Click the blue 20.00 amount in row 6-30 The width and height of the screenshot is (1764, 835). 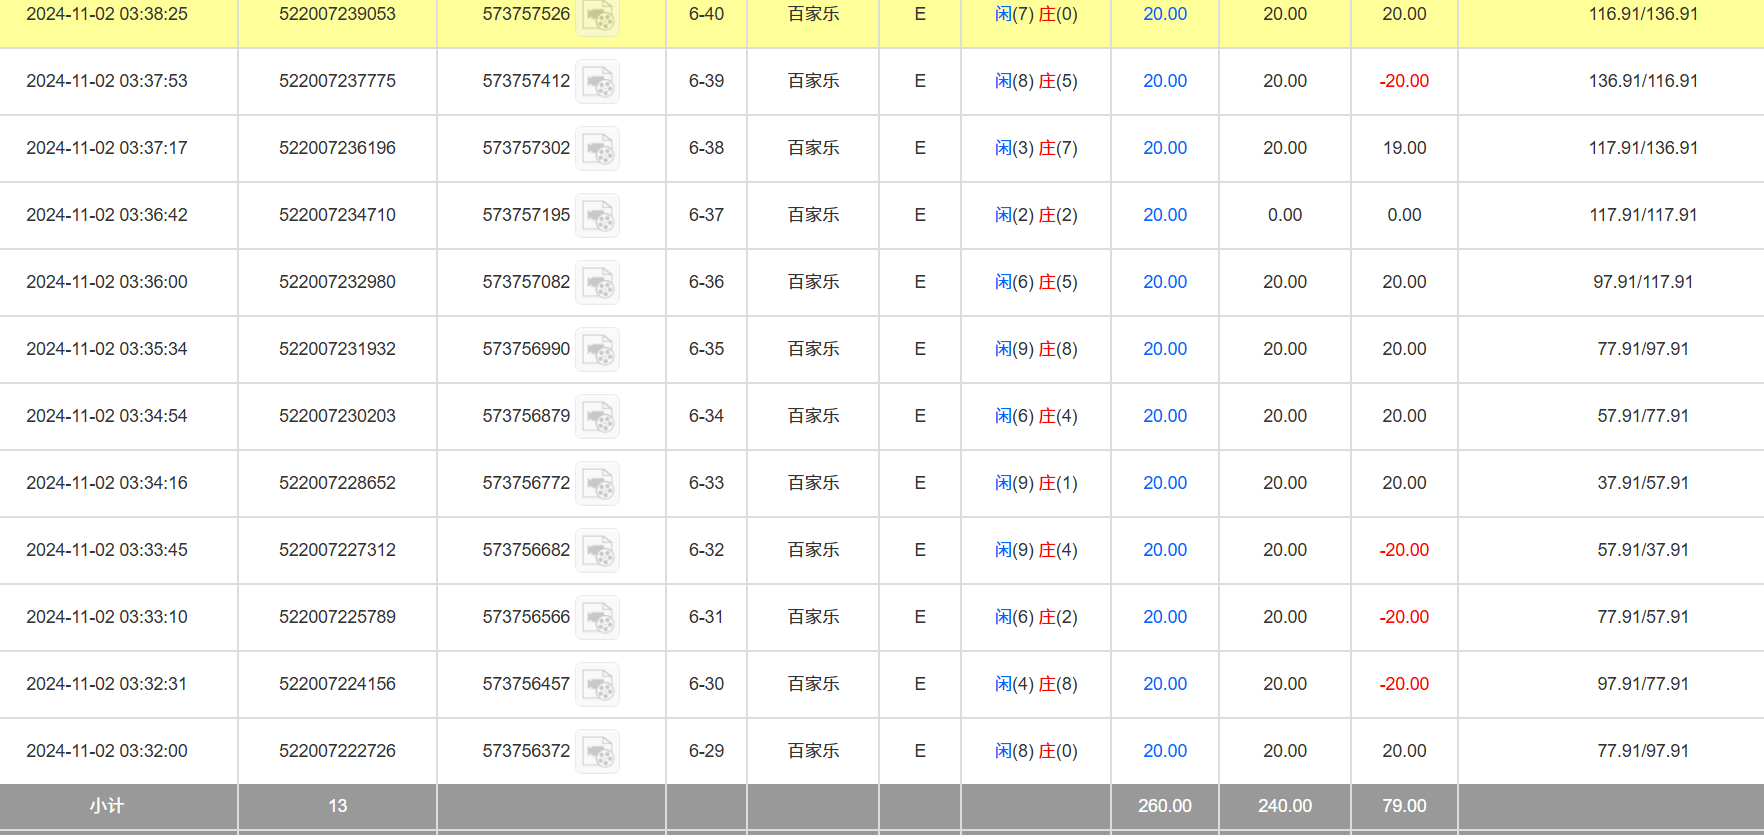[1165, 684]
